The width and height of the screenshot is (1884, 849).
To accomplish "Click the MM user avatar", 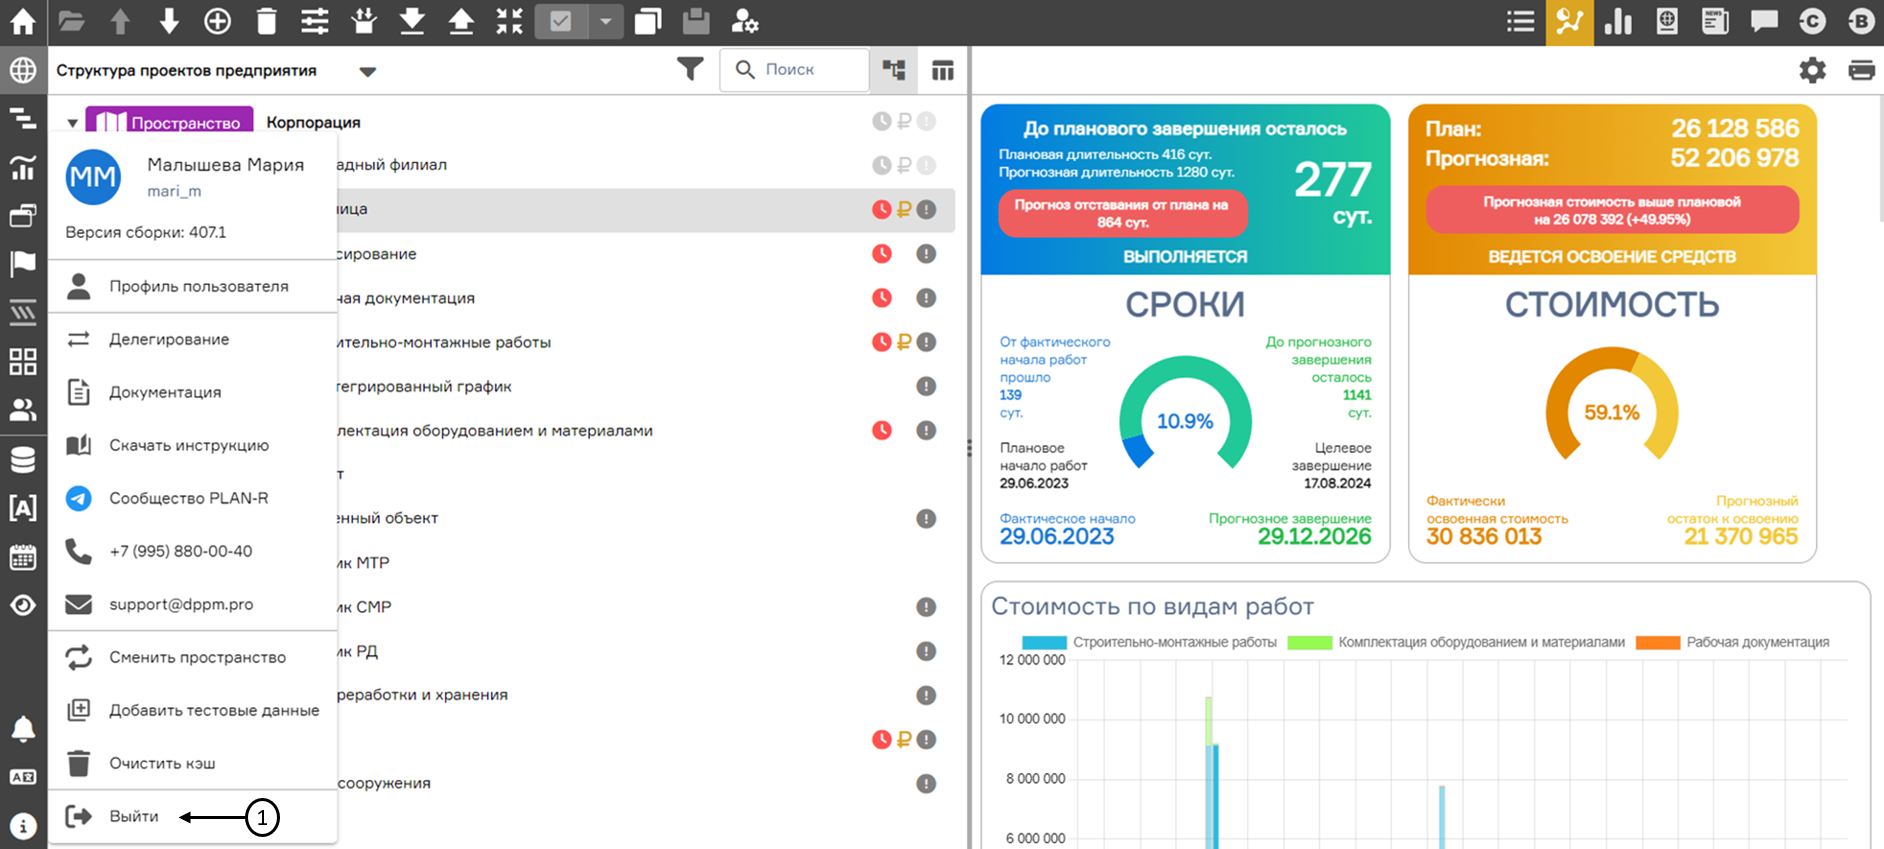I will click(93, 177).
